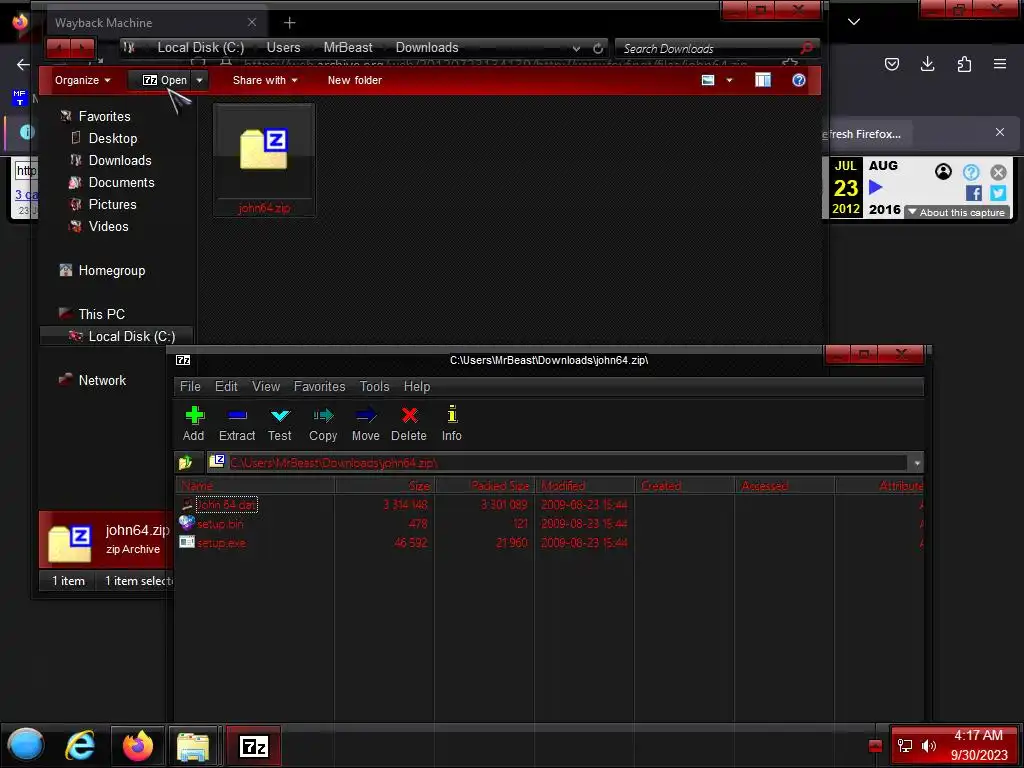Open the Favorites menu in 7-Zip
This screenshot has width=1024, height=768.
pos(319,387)
